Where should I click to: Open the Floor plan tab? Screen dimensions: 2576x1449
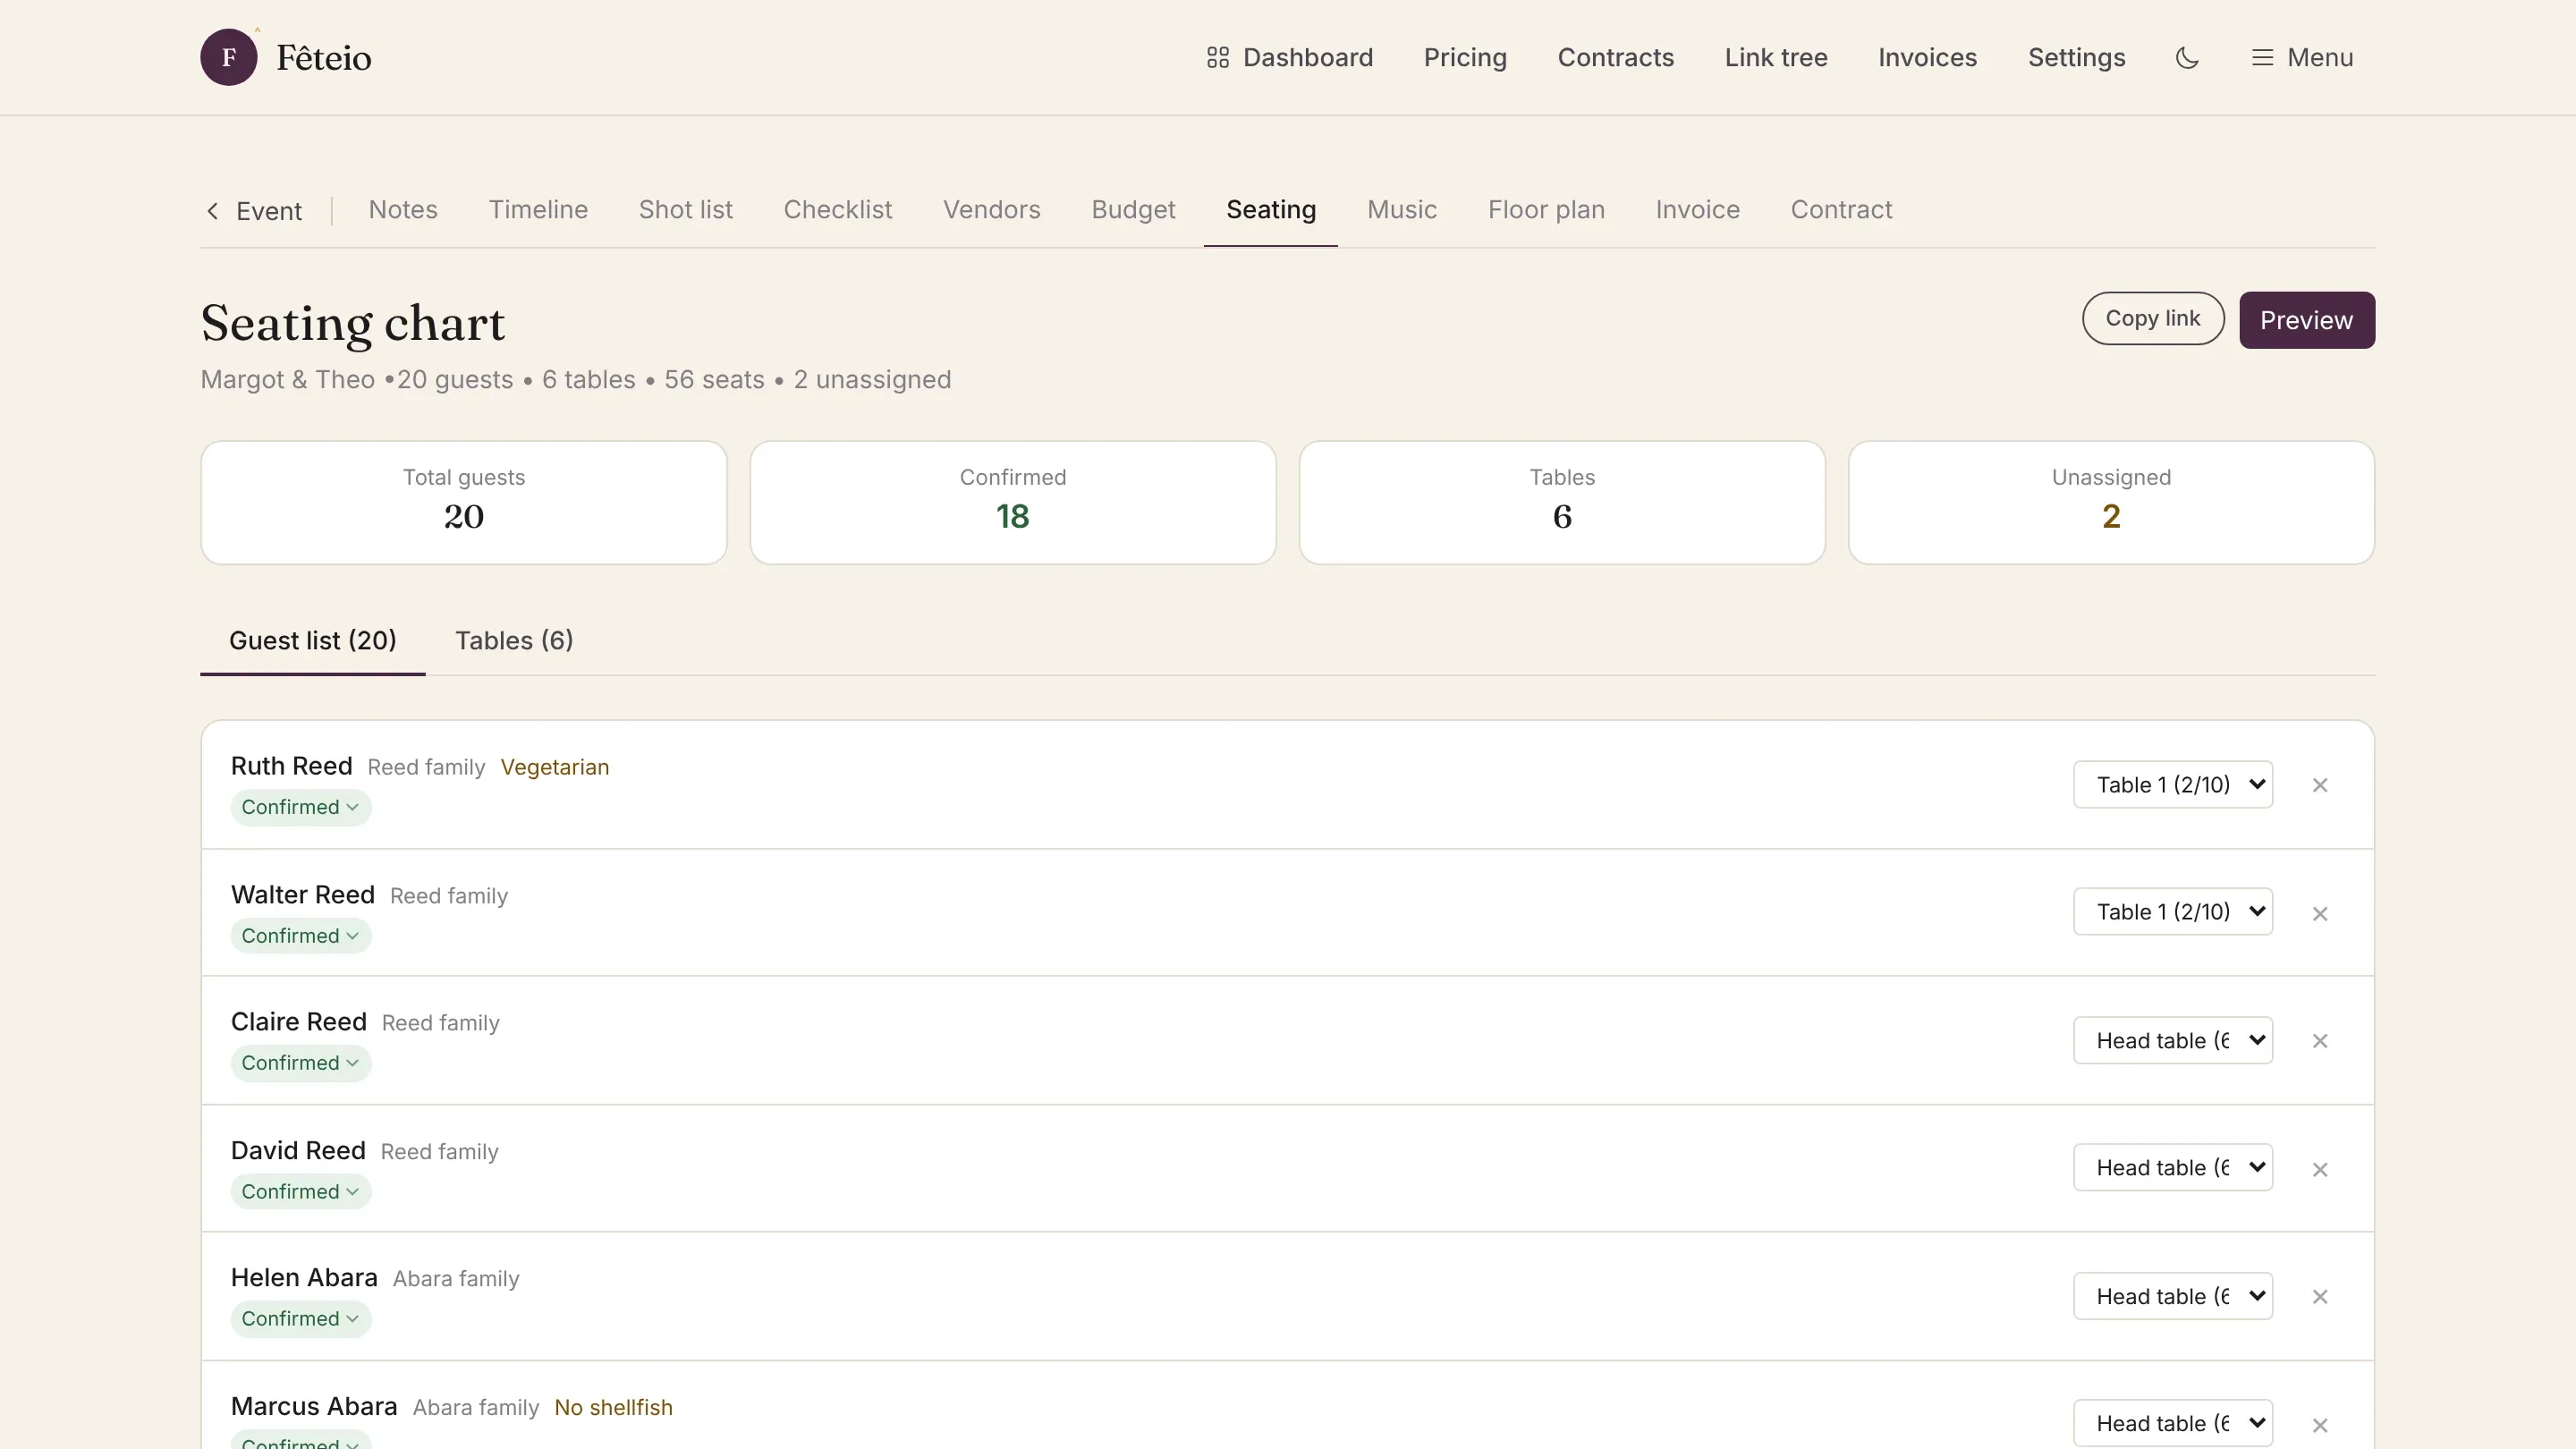pos(1546,210)
